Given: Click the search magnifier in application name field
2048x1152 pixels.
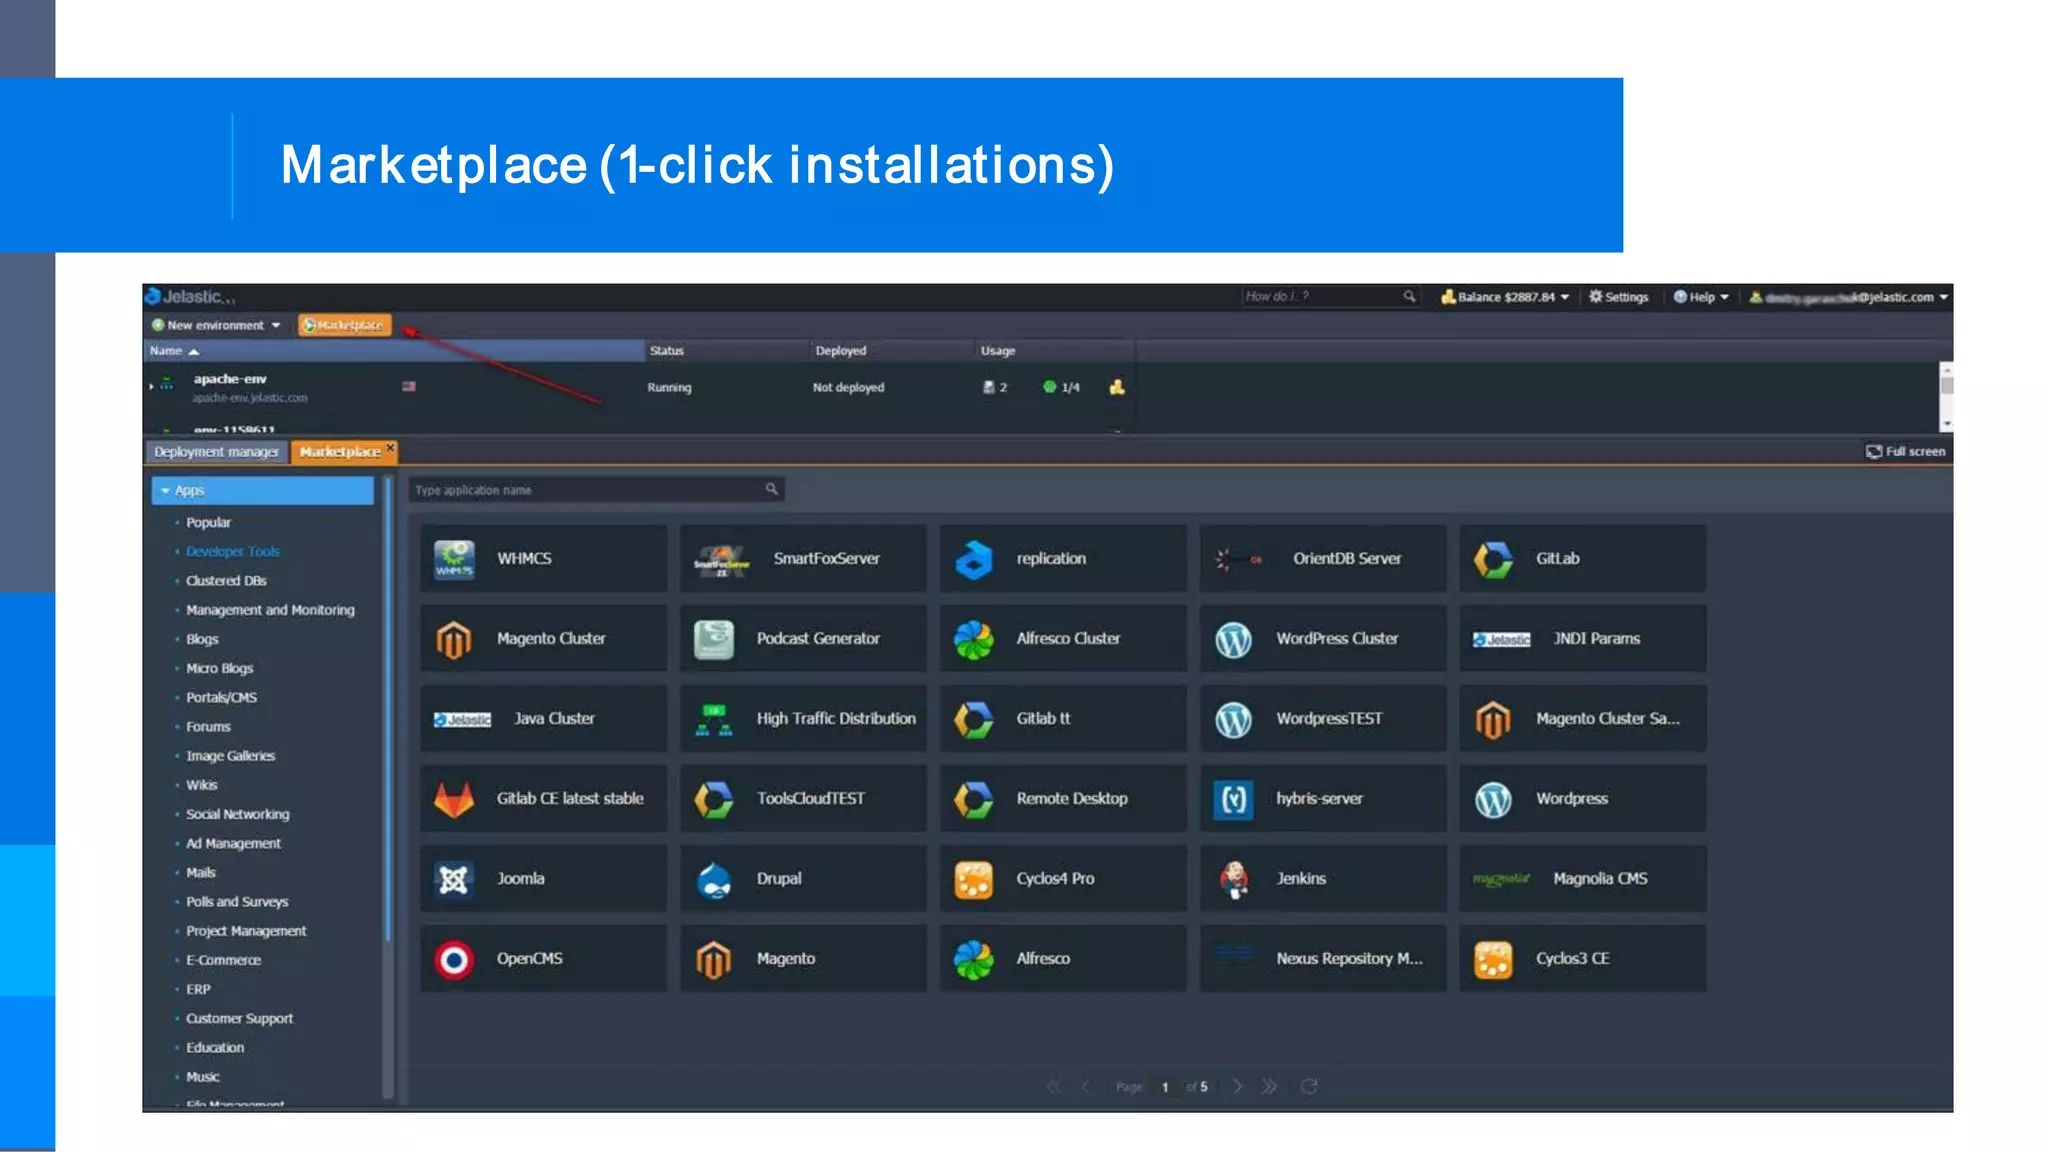Looking at the screenshot, I should 771,489.
